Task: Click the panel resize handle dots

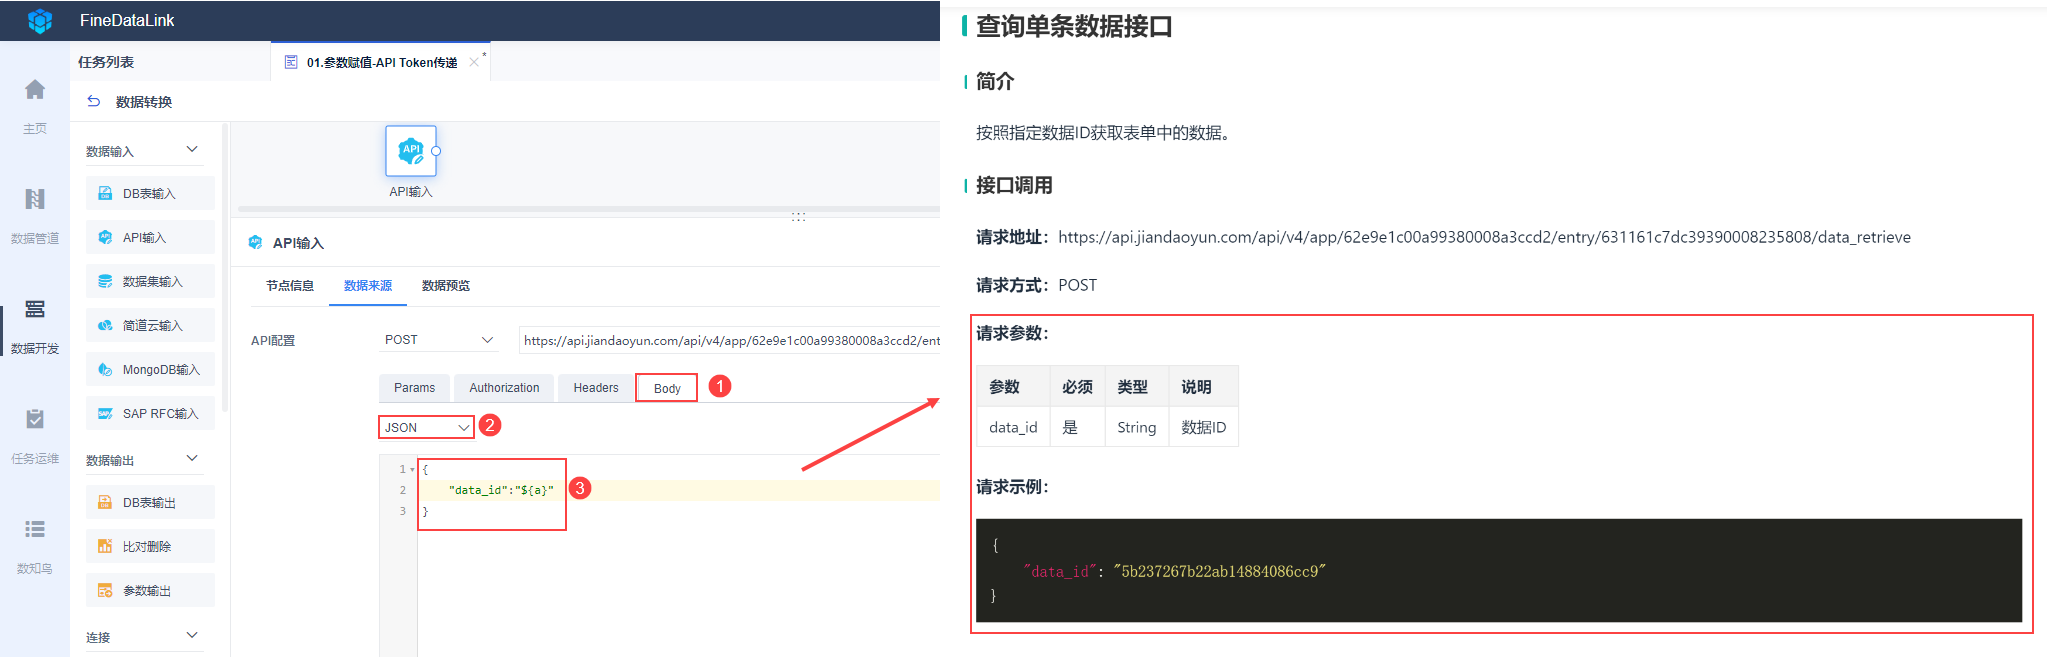Action: pos(798,216)
